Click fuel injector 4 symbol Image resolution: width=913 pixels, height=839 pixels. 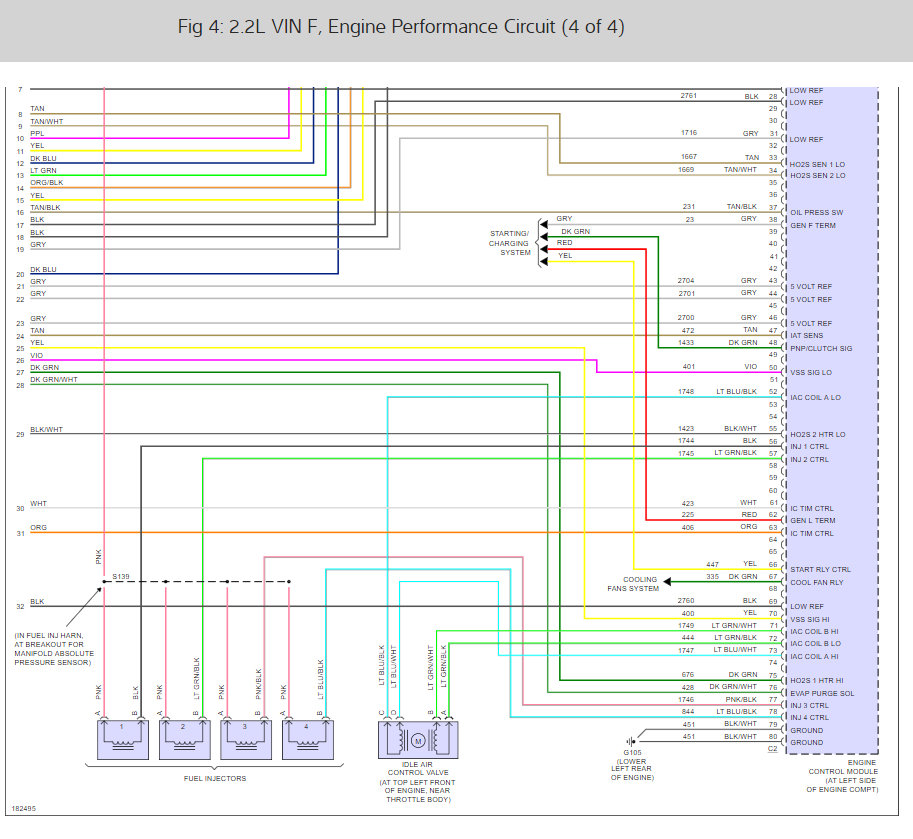[x=307, y=739]
